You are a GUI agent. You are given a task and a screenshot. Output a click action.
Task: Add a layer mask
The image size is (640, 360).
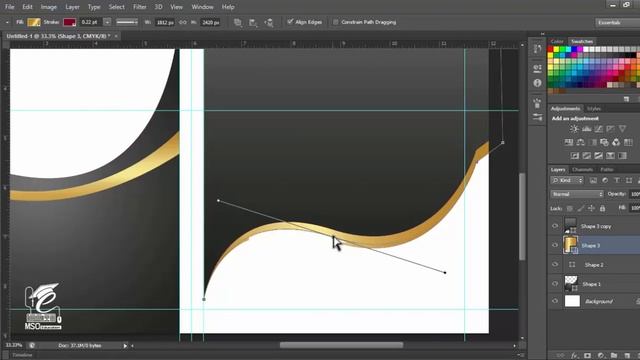pos(587,356)
